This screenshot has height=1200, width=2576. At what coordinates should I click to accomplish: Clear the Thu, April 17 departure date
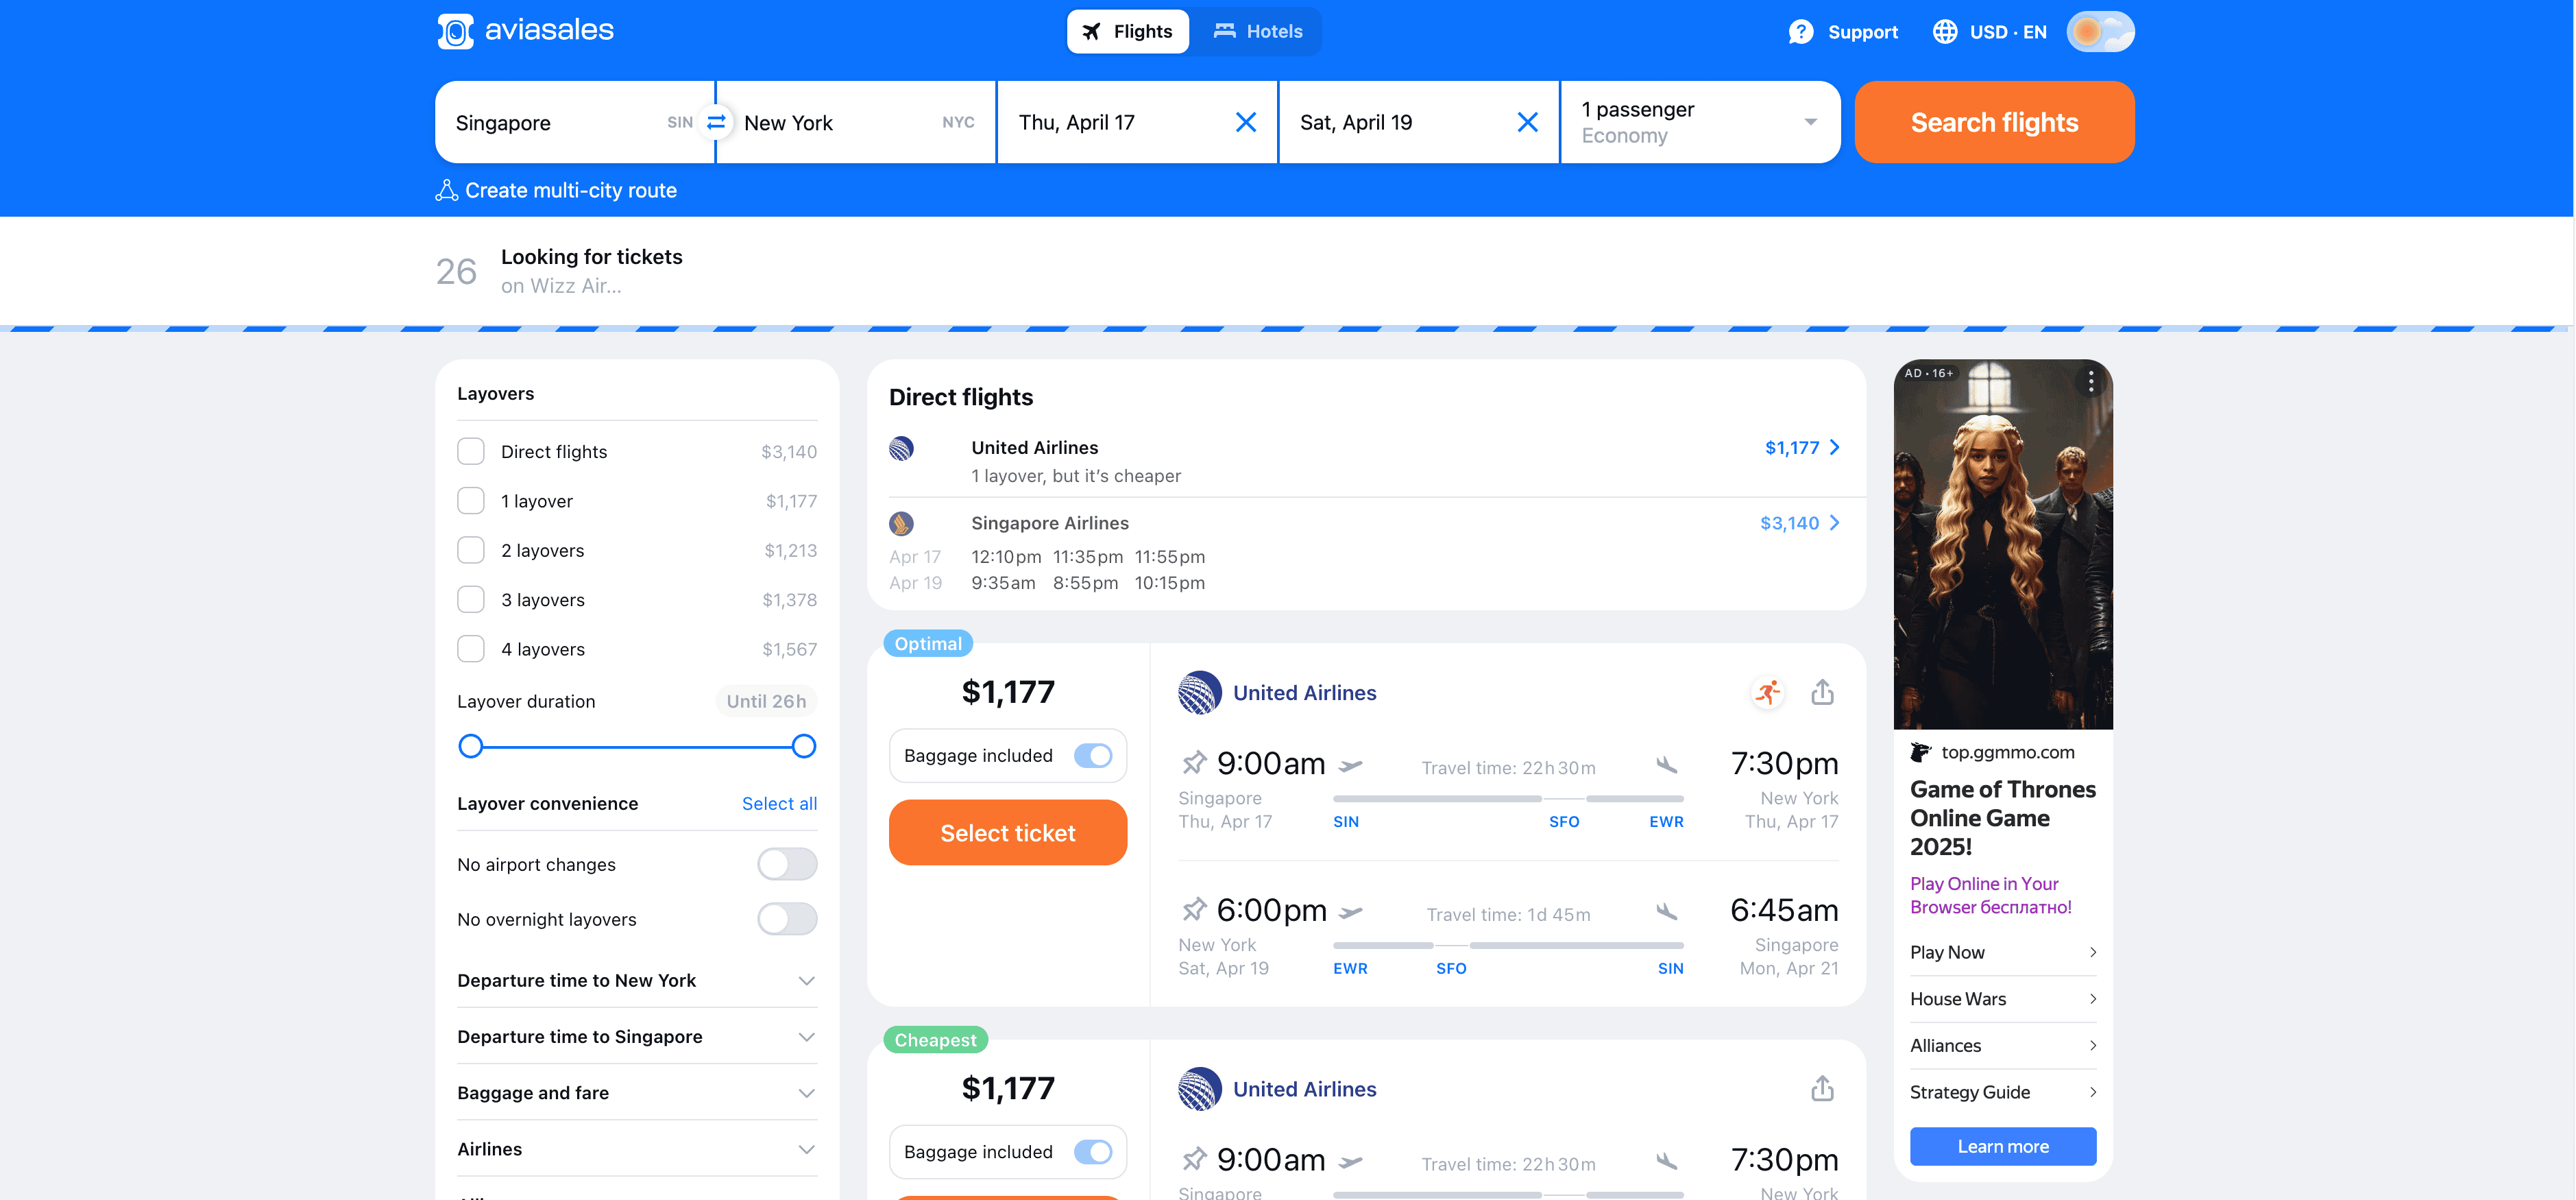[1245, 122]
